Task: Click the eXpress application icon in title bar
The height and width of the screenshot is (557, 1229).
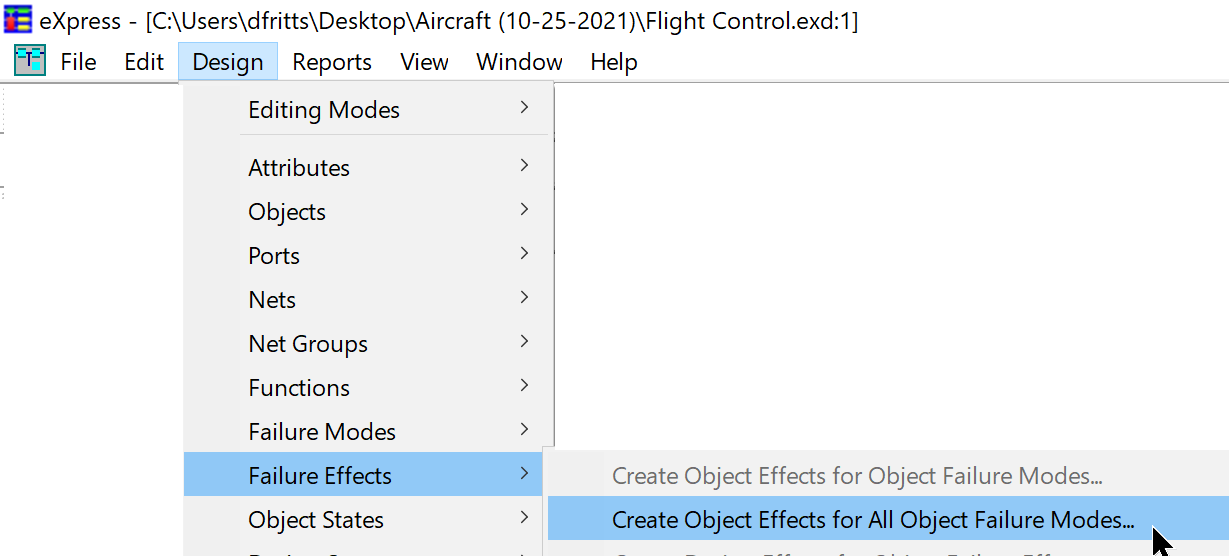Action: click(x=18, y=21)
